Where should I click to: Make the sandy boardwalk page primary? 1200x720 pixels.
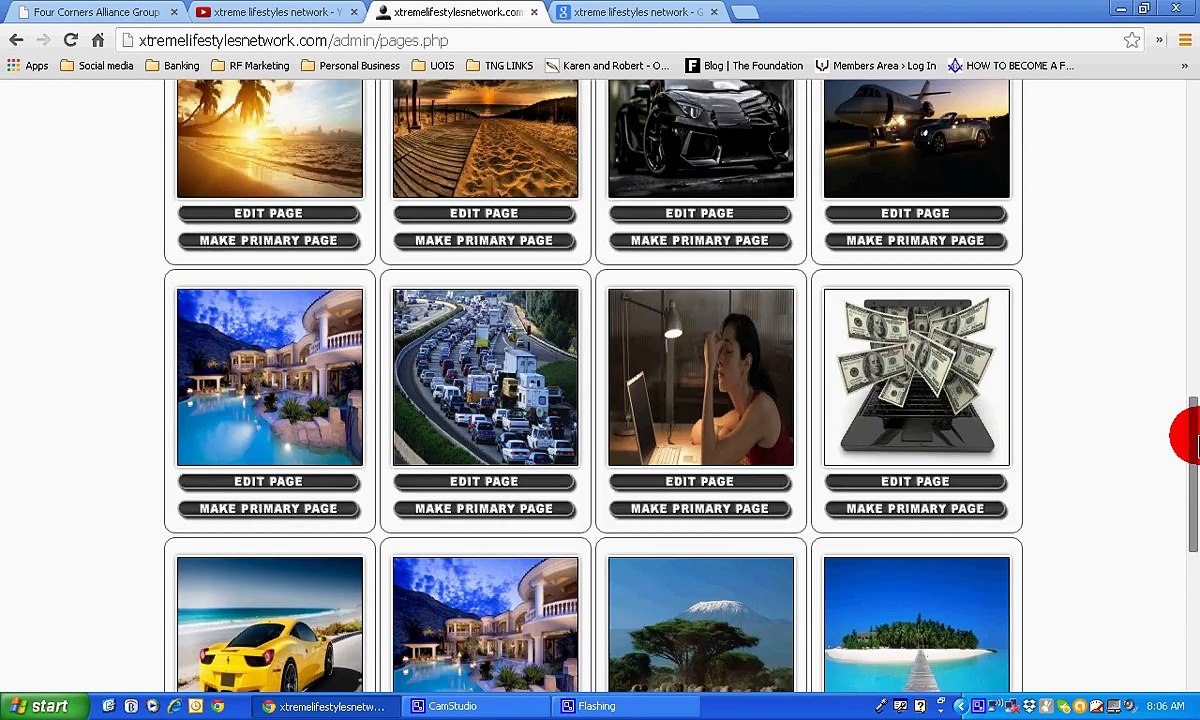click(x=484, y=241)
